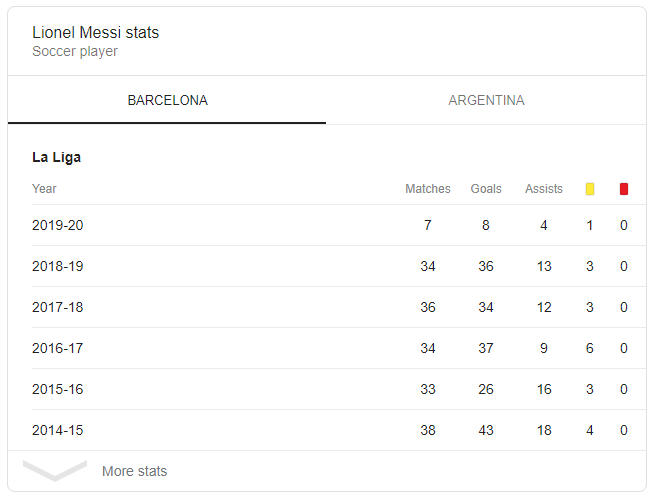Click the Matches column header

click(427, 189)
